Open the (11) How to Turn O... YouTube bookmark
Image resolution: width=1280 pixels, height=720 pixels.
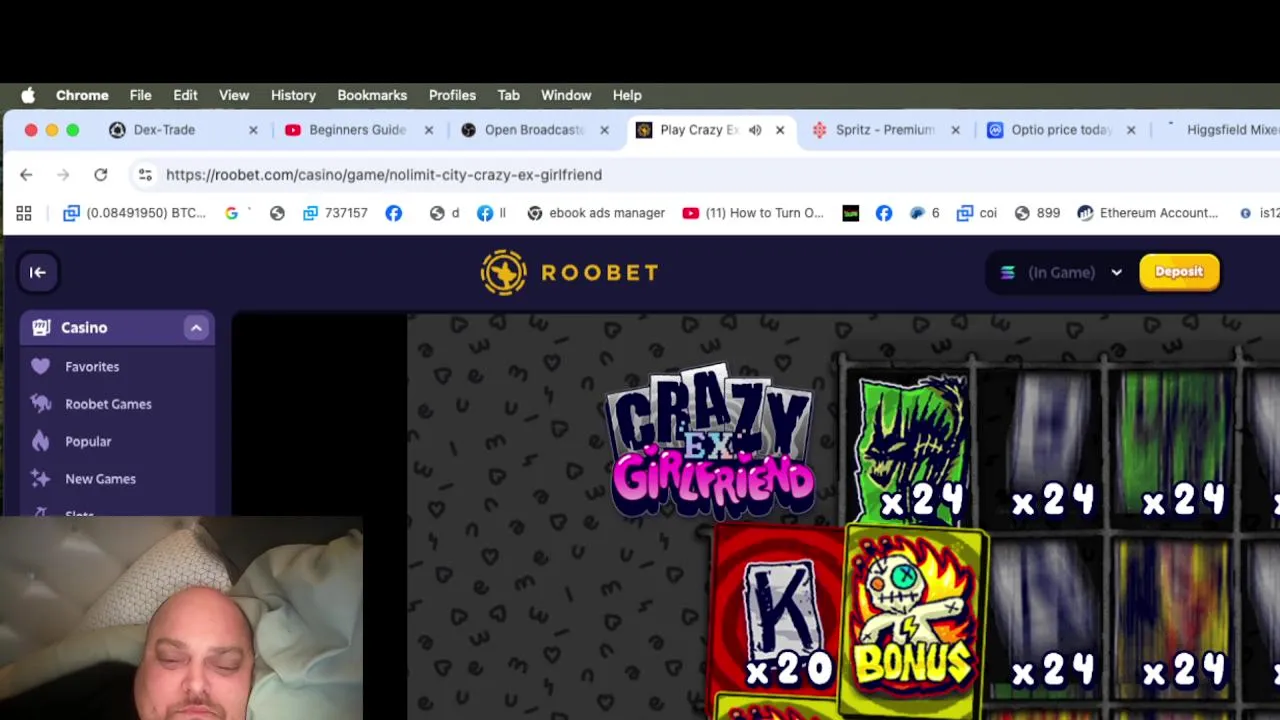point(753,213)
